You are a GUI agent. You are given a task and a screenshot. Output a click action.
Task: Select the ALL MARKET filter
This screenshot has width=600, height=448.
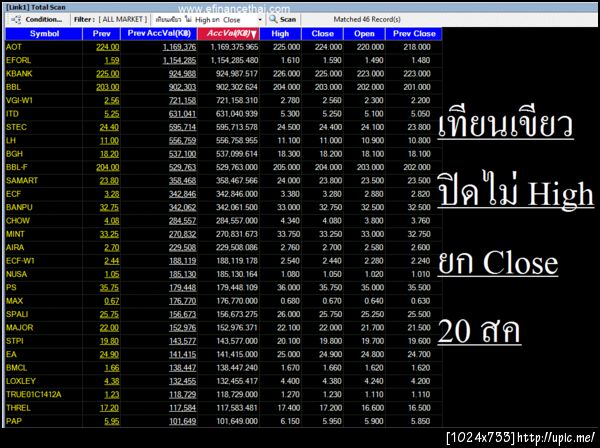pyautogui.click(x=122, y=20)
